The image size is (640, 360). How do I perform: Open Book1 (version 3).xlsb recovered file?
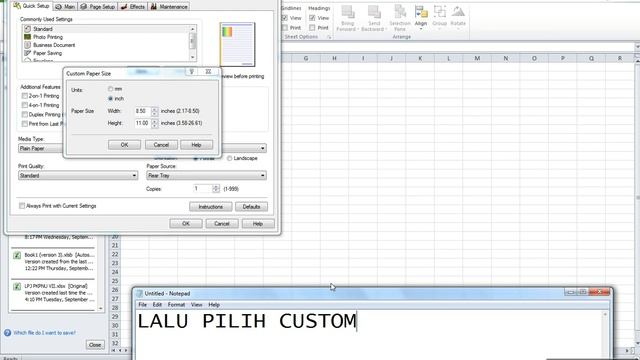[53, 262]
